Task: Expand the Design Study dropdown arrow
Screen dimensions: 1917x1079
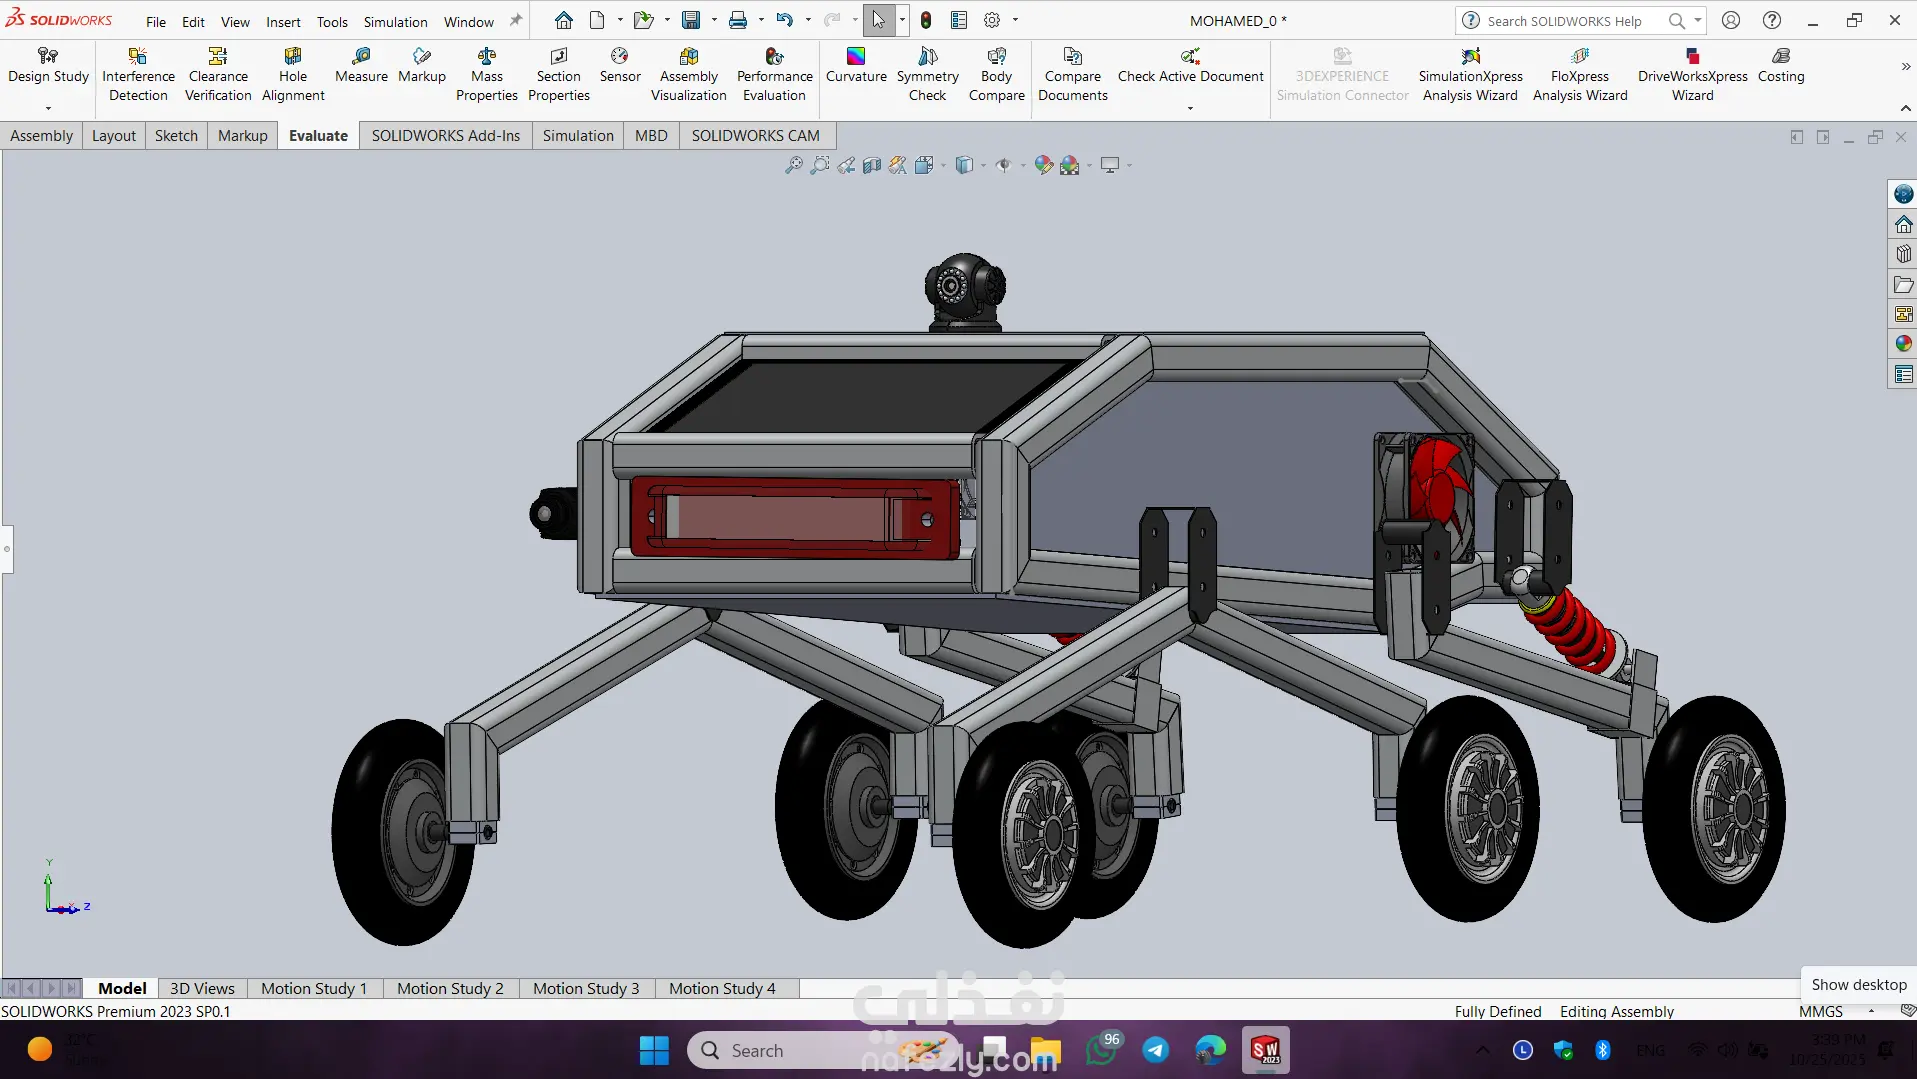Action: tap(48, 108)
